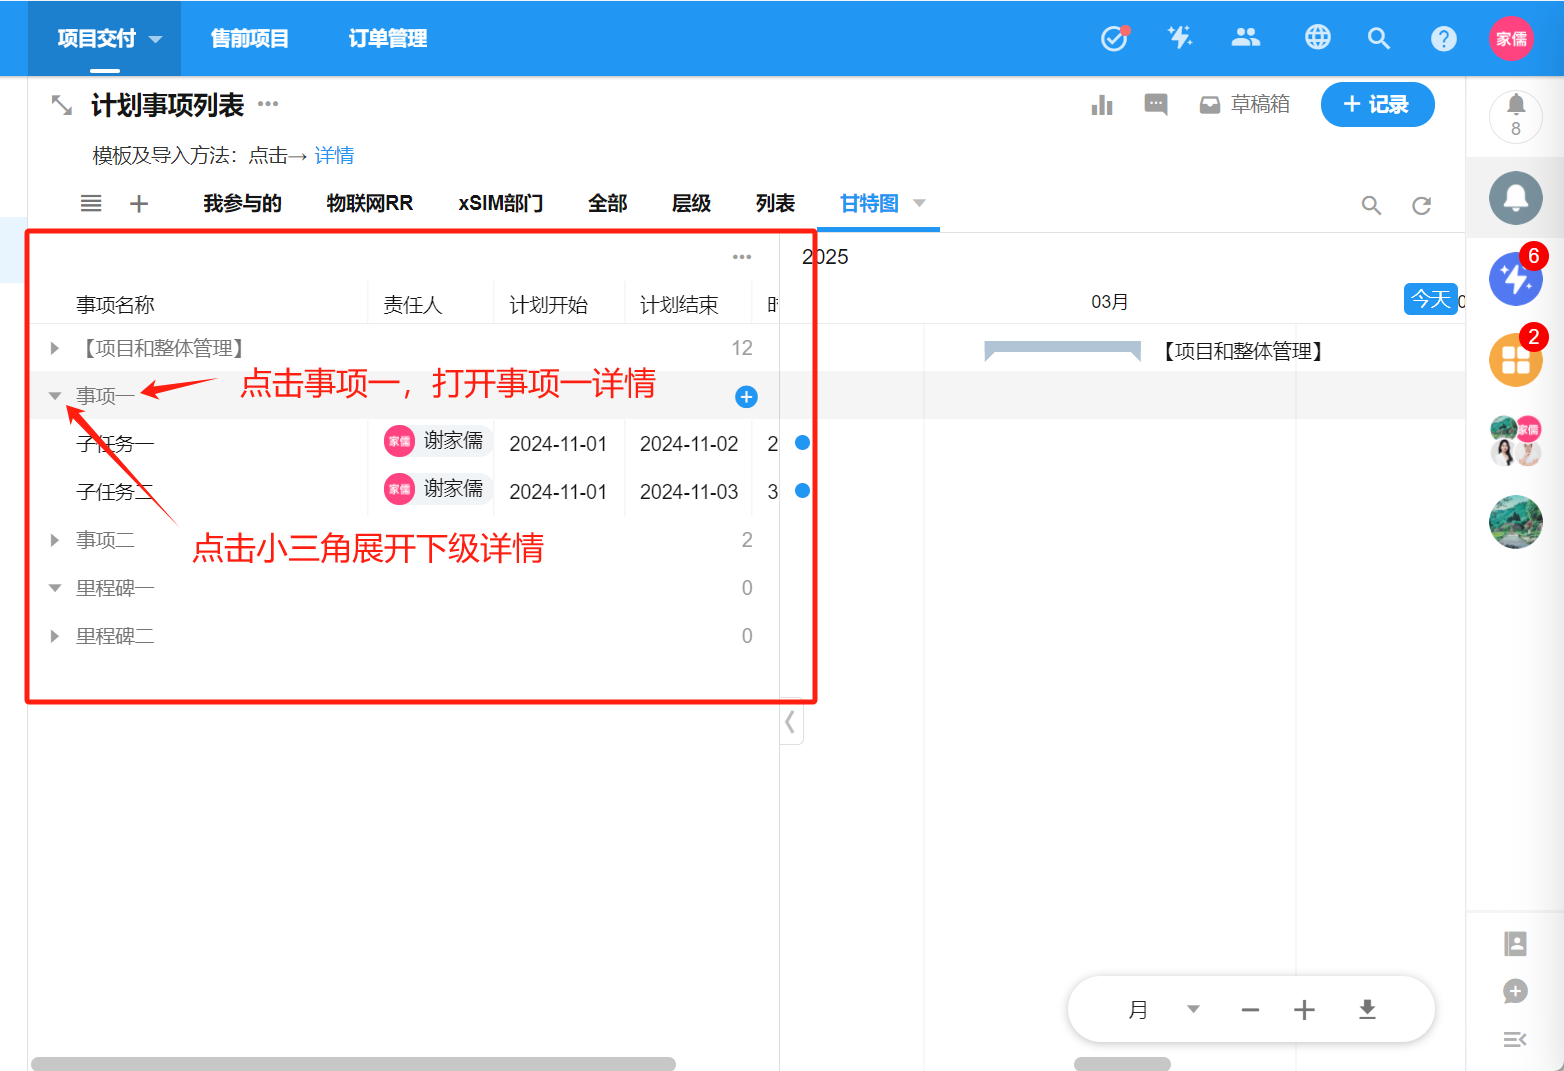Open the 草稿箱 drafts box
The image size is (1564, 1071).
coord(1245,105)
